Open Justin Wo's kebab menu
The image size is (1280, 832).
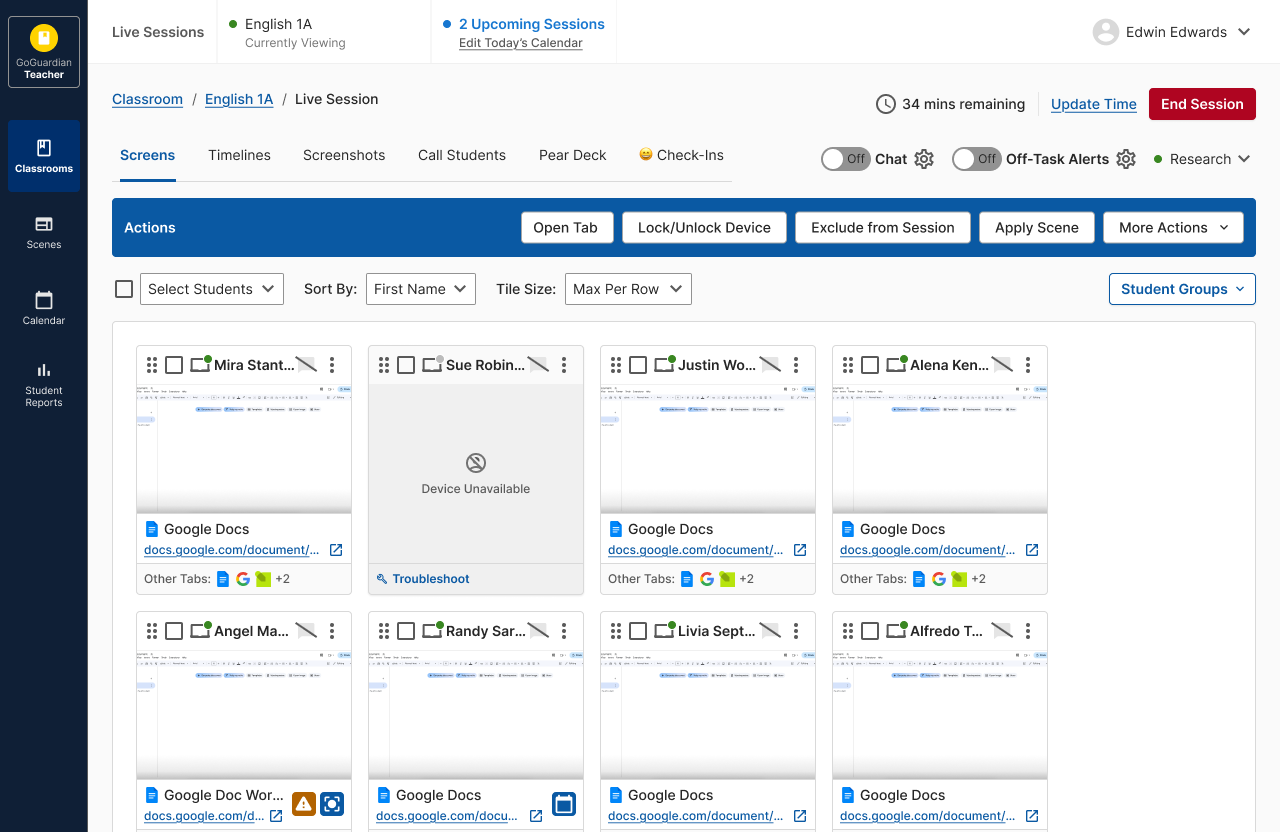click(796, 365)
